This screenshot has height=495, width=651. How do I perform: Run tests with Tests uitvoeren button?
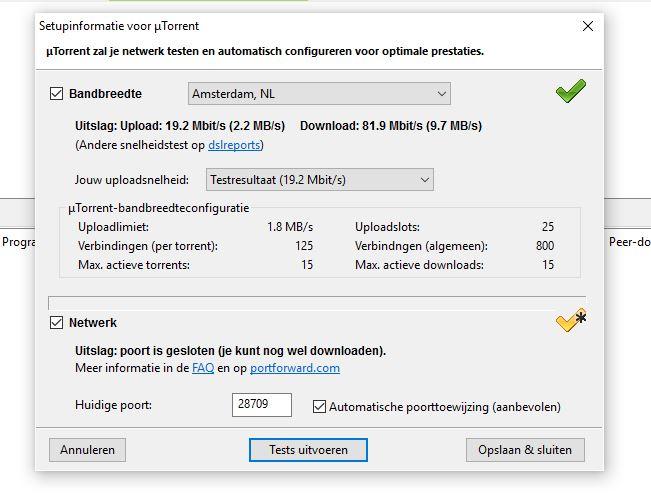click(x=308, y=450)
